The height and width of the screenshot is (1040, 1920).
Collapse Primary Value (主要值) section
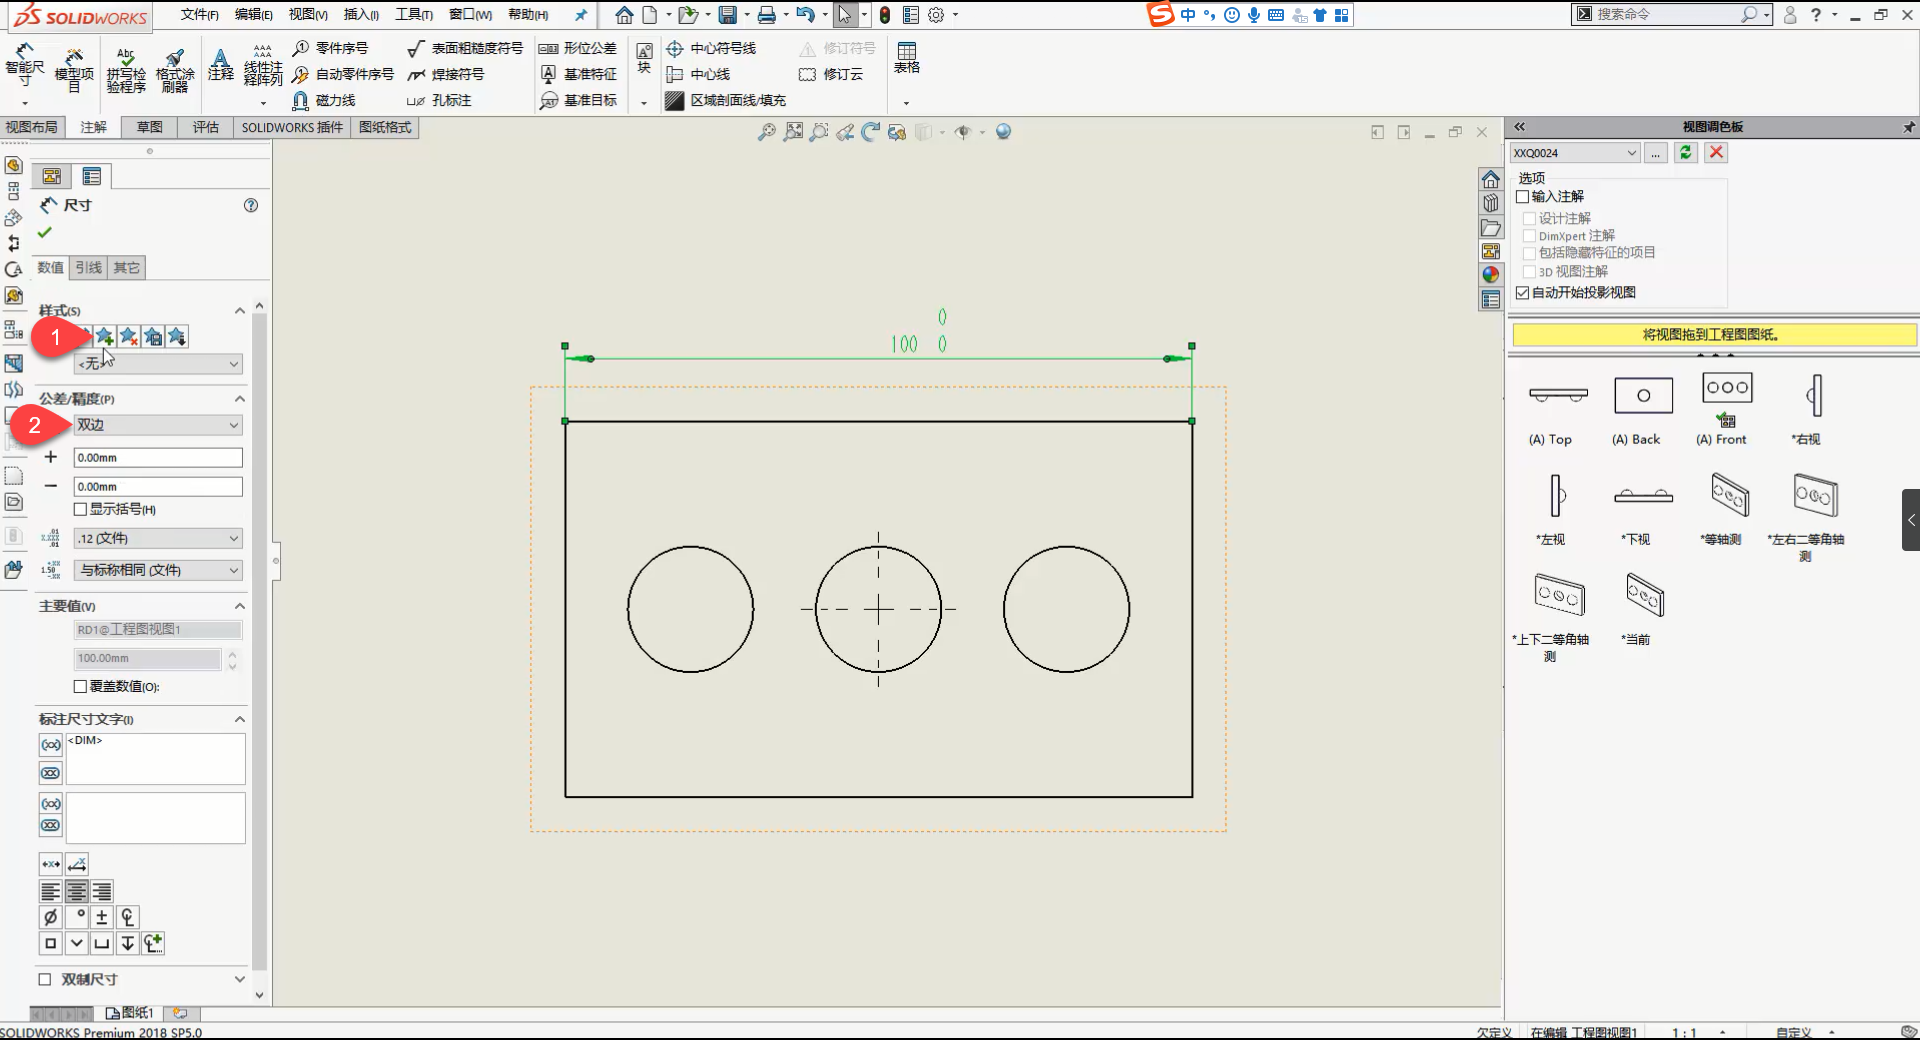(x=240, y=606)
